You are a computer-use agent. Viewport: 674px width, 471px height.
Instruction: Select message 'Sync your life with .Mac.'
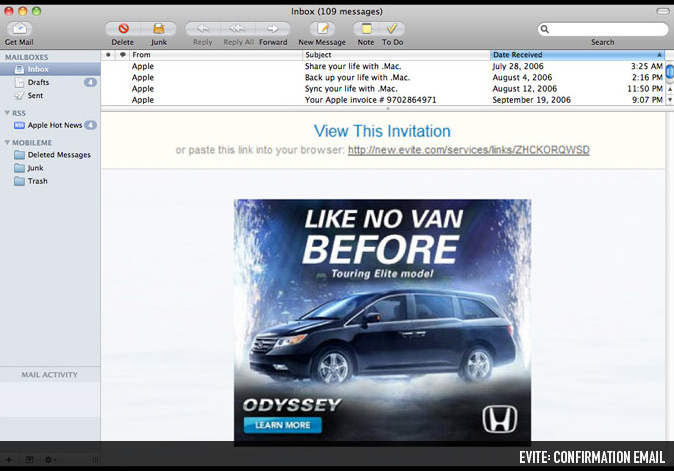pyautogui.click(x=383, y=89)
